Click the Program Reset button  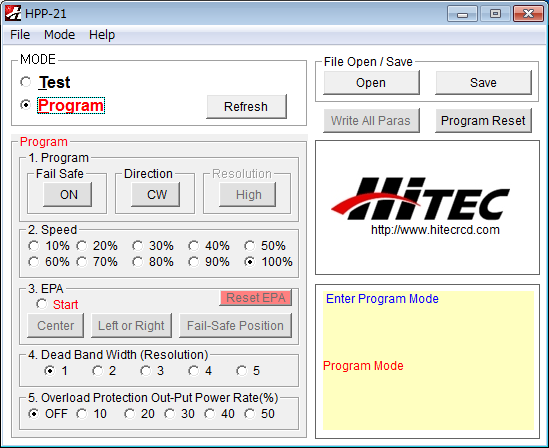483,120
